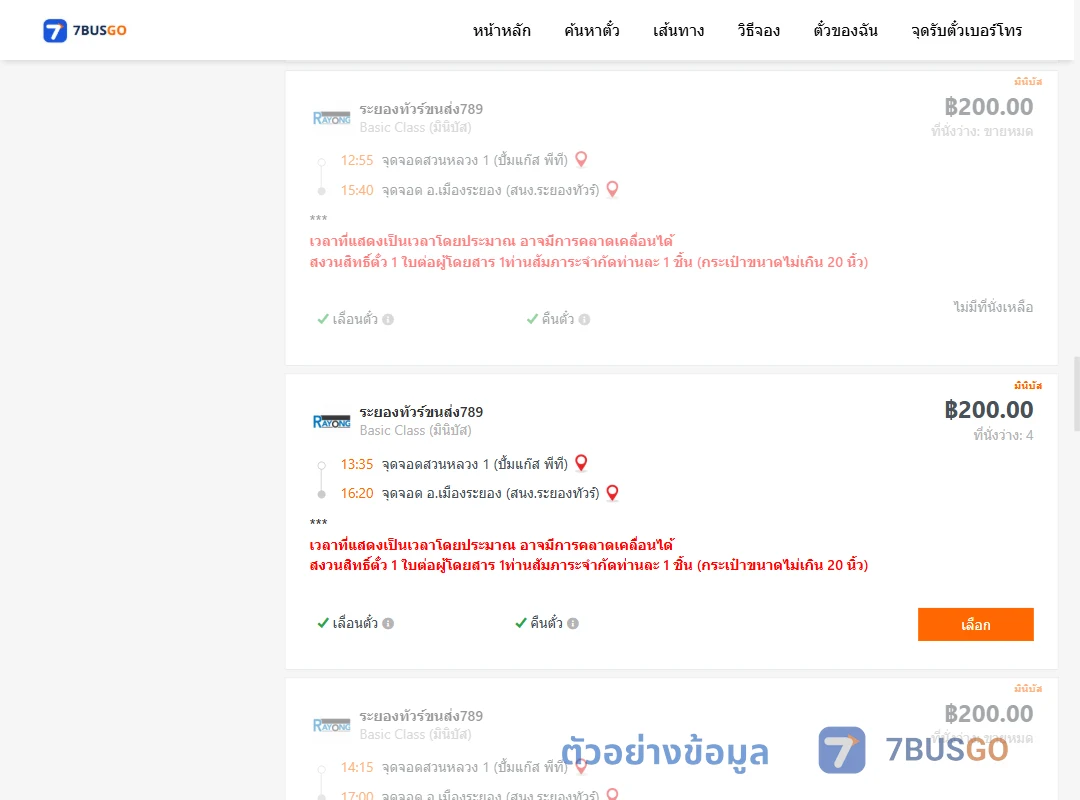Click operator name ระยองทัวร์ขนส่ง789 on 13:35 trip
Image resolution: width=1080 pixels, height=800 pixels.
tap(421, 412)
